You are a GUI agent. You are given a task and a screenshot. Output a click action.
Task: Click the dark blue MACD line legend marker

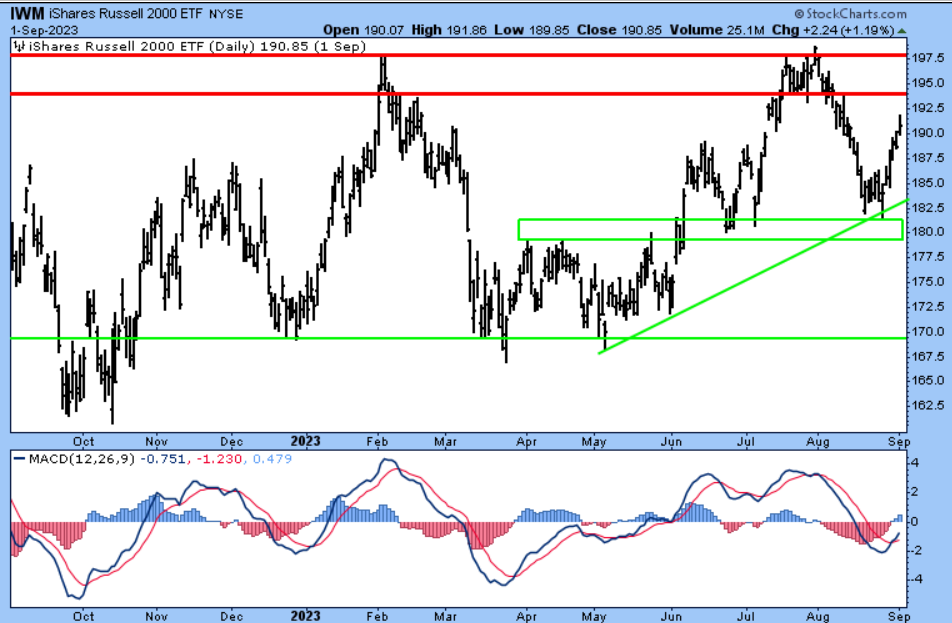(x=19, y=459)
